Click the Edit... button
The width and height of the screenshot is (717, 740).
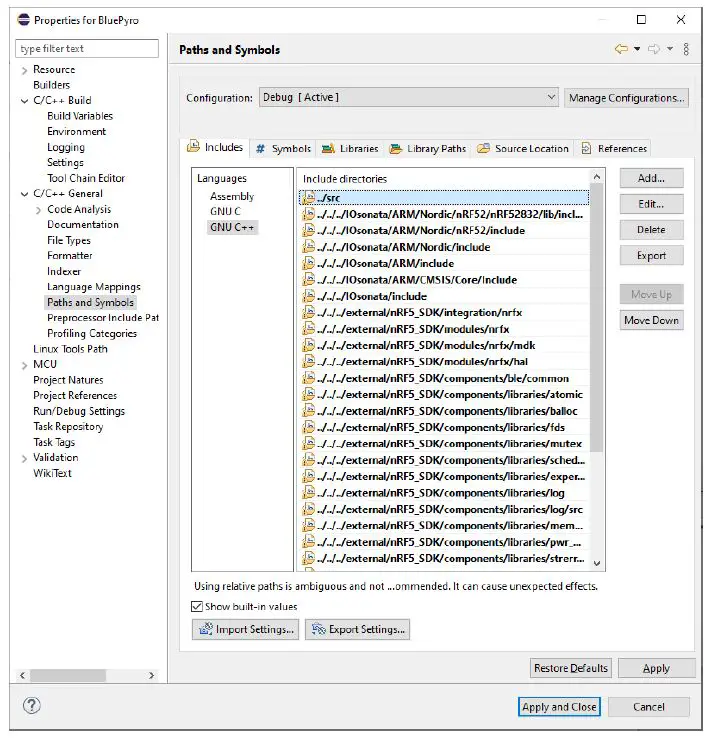click(651, 204)
